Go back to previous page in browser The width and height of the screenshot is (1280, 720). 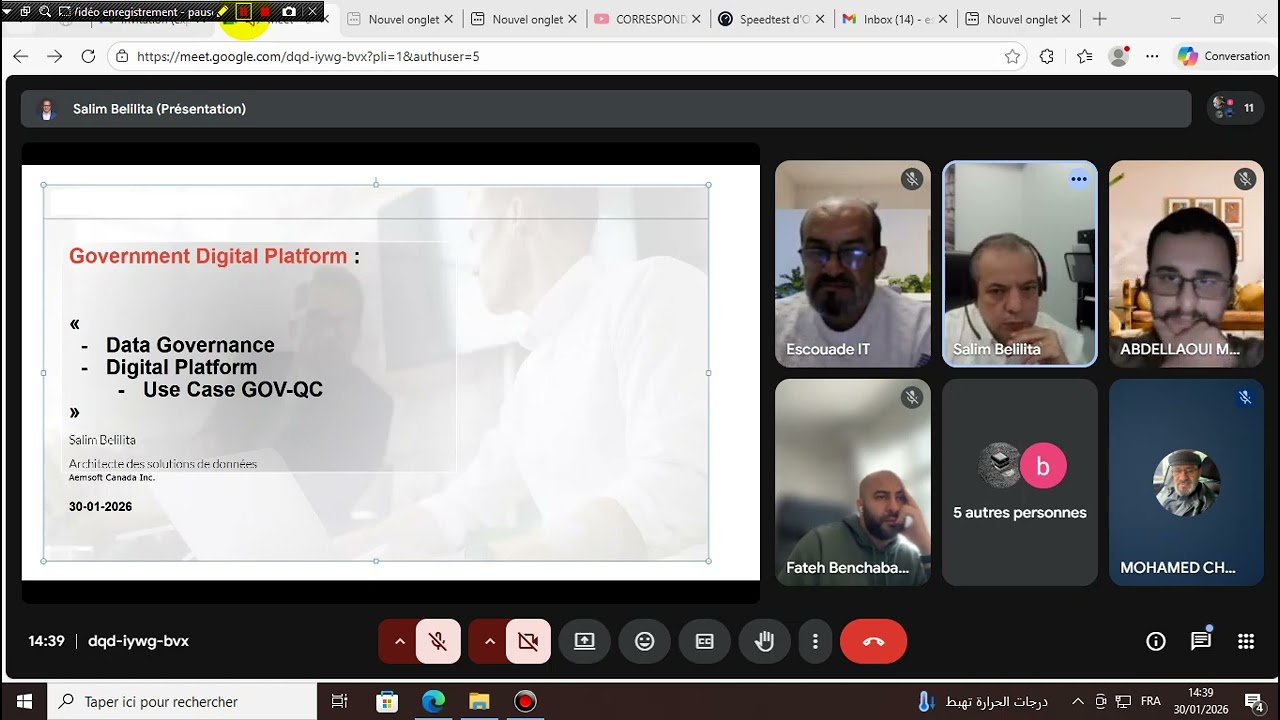pyautogui.click(x=21, y=56)
